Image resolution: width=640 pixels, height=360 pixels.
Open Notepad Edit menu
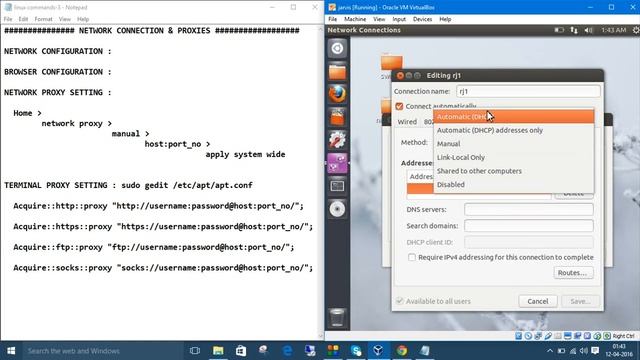(x=23, y=19)
